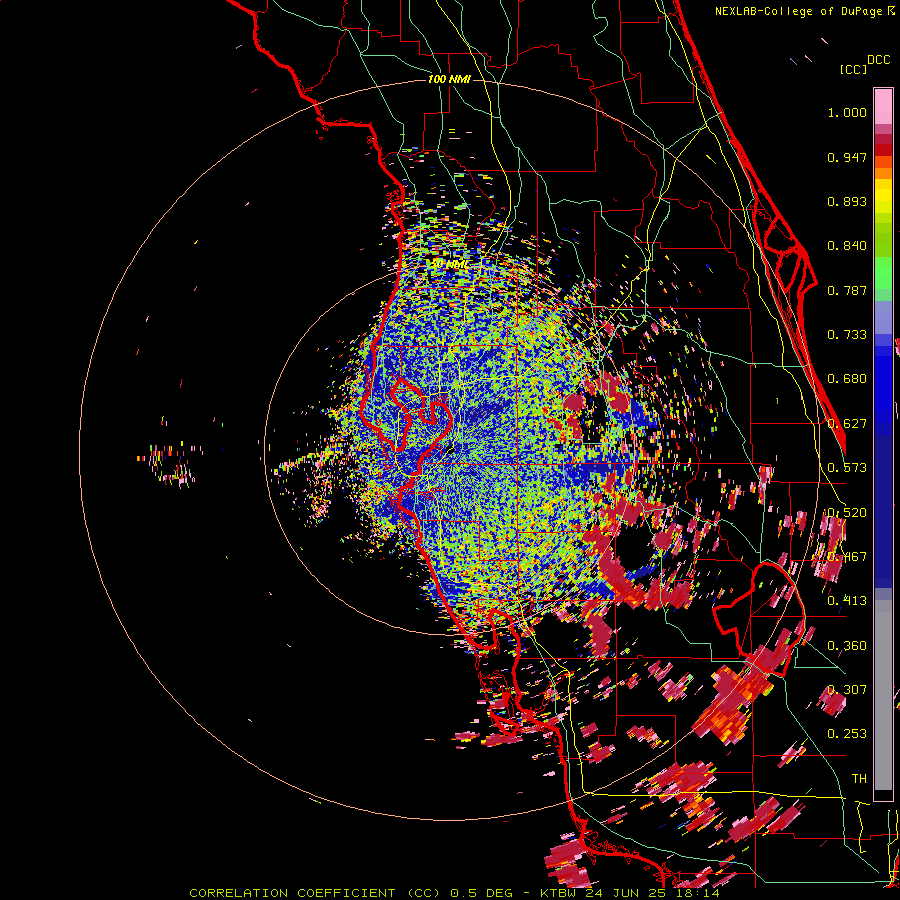Select the 0.787 scale value
This screenshot has height=900, width=900.
(847, 290)
